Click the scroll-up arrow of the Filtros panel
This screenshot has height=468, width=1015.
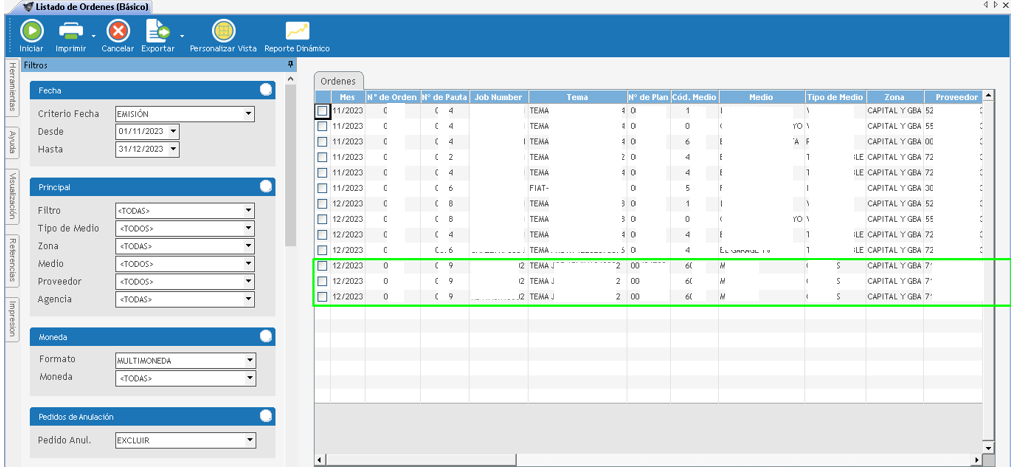(x=290, y=79)
